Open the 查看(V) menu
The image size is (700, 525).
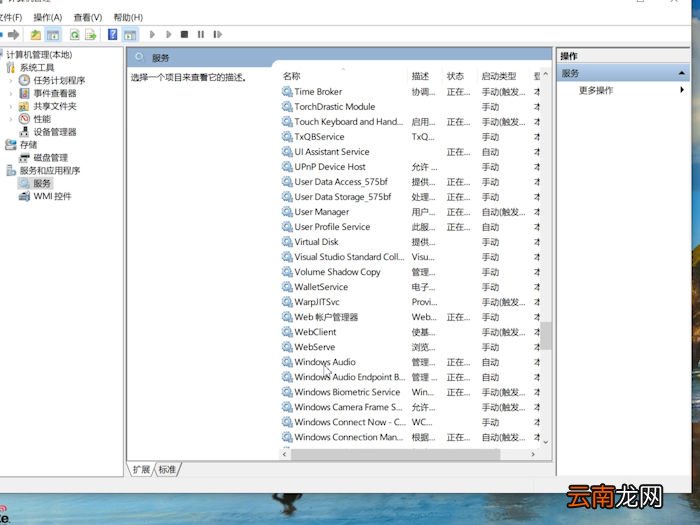tap(88, 17)
